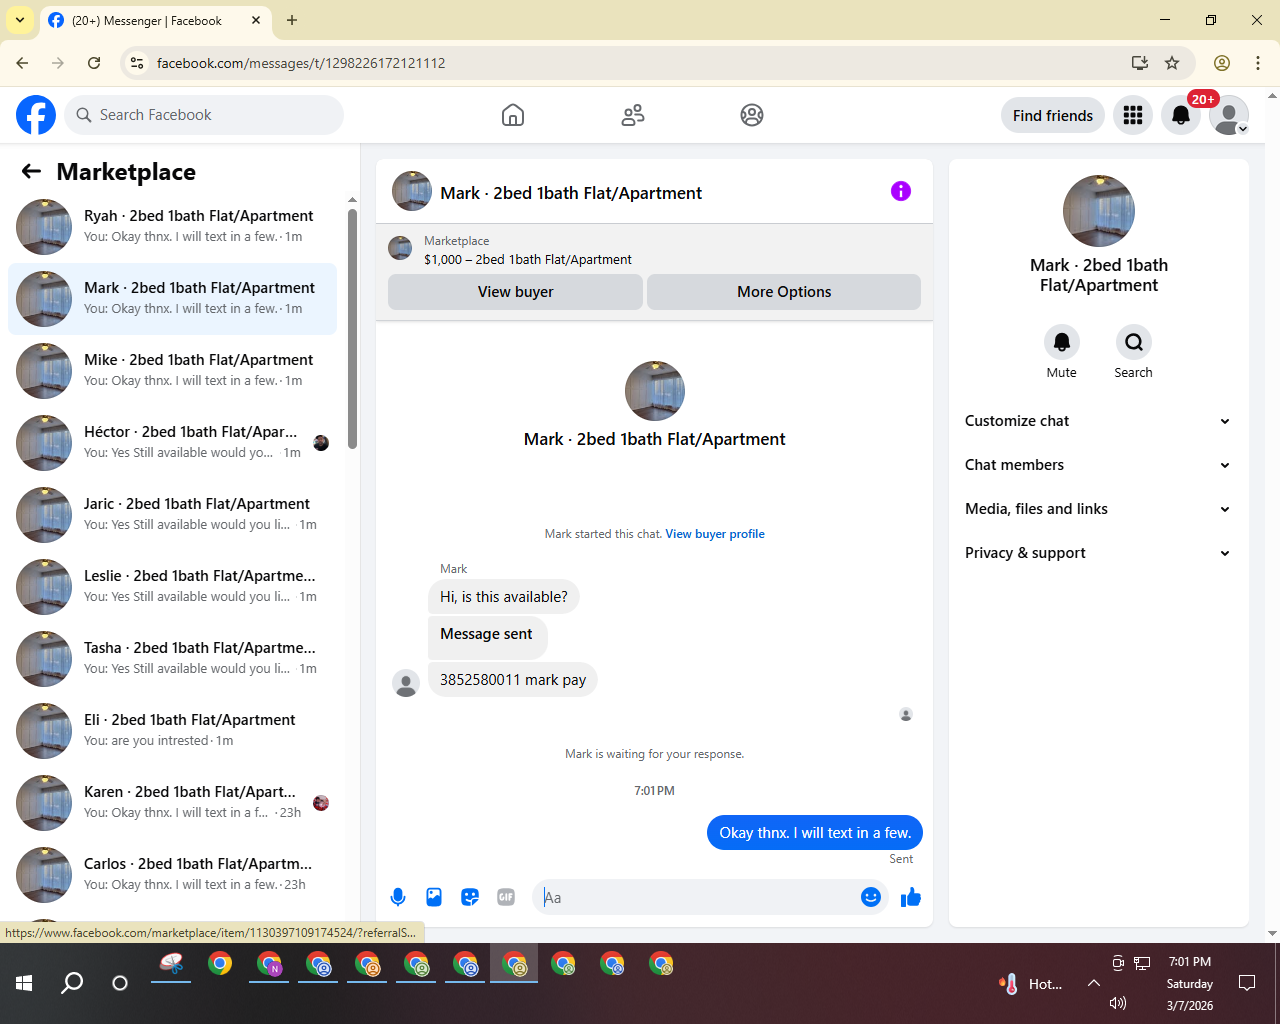This screenshot has height=1024, width=1280.
Task: Open the Carlos 2bed 1bath conversation
Action: coord(172,875)
